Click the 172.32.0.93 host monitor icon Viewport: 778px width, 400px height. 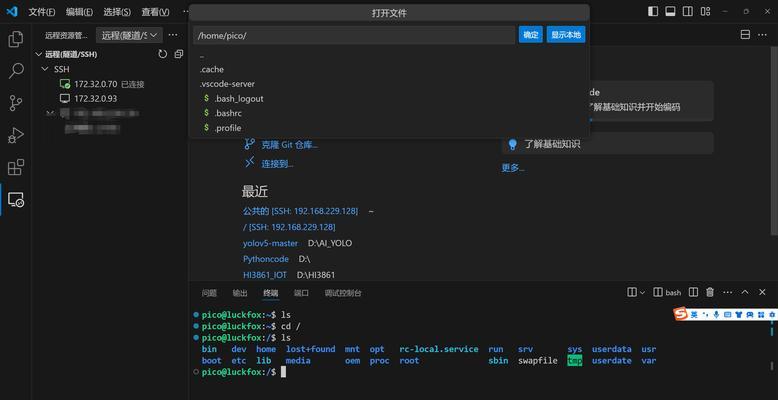click(65, 98)
